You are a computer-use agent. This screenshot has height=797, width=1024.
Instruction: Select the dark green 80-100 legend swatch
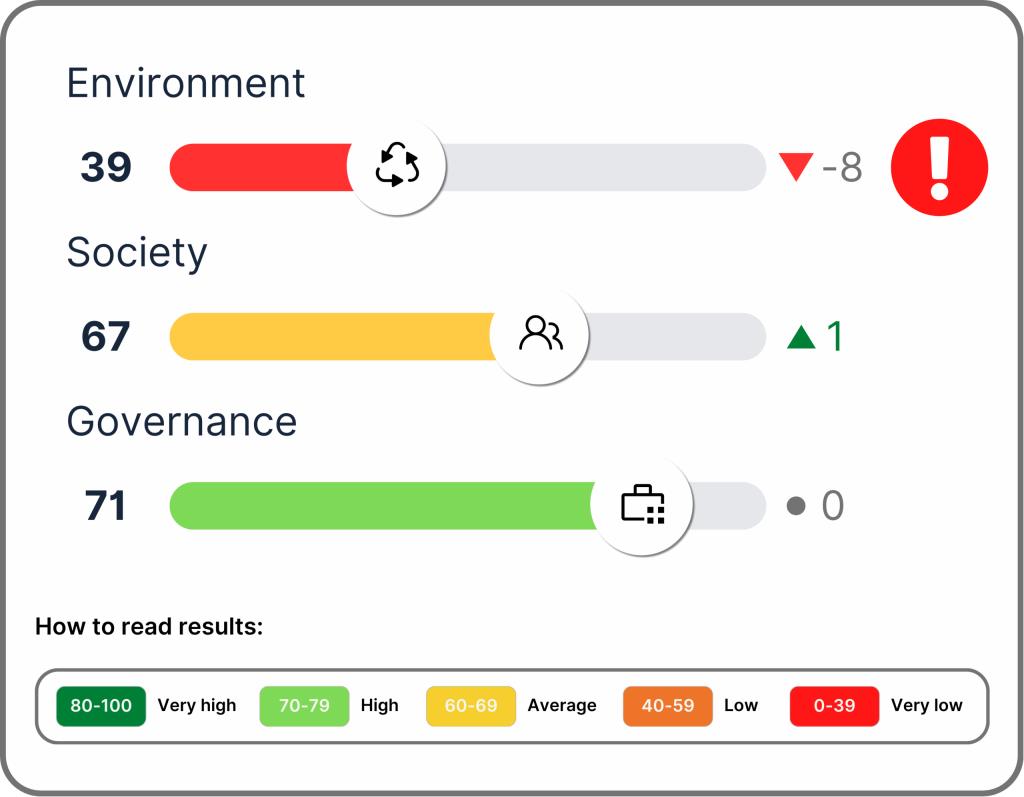click(101, 706)
